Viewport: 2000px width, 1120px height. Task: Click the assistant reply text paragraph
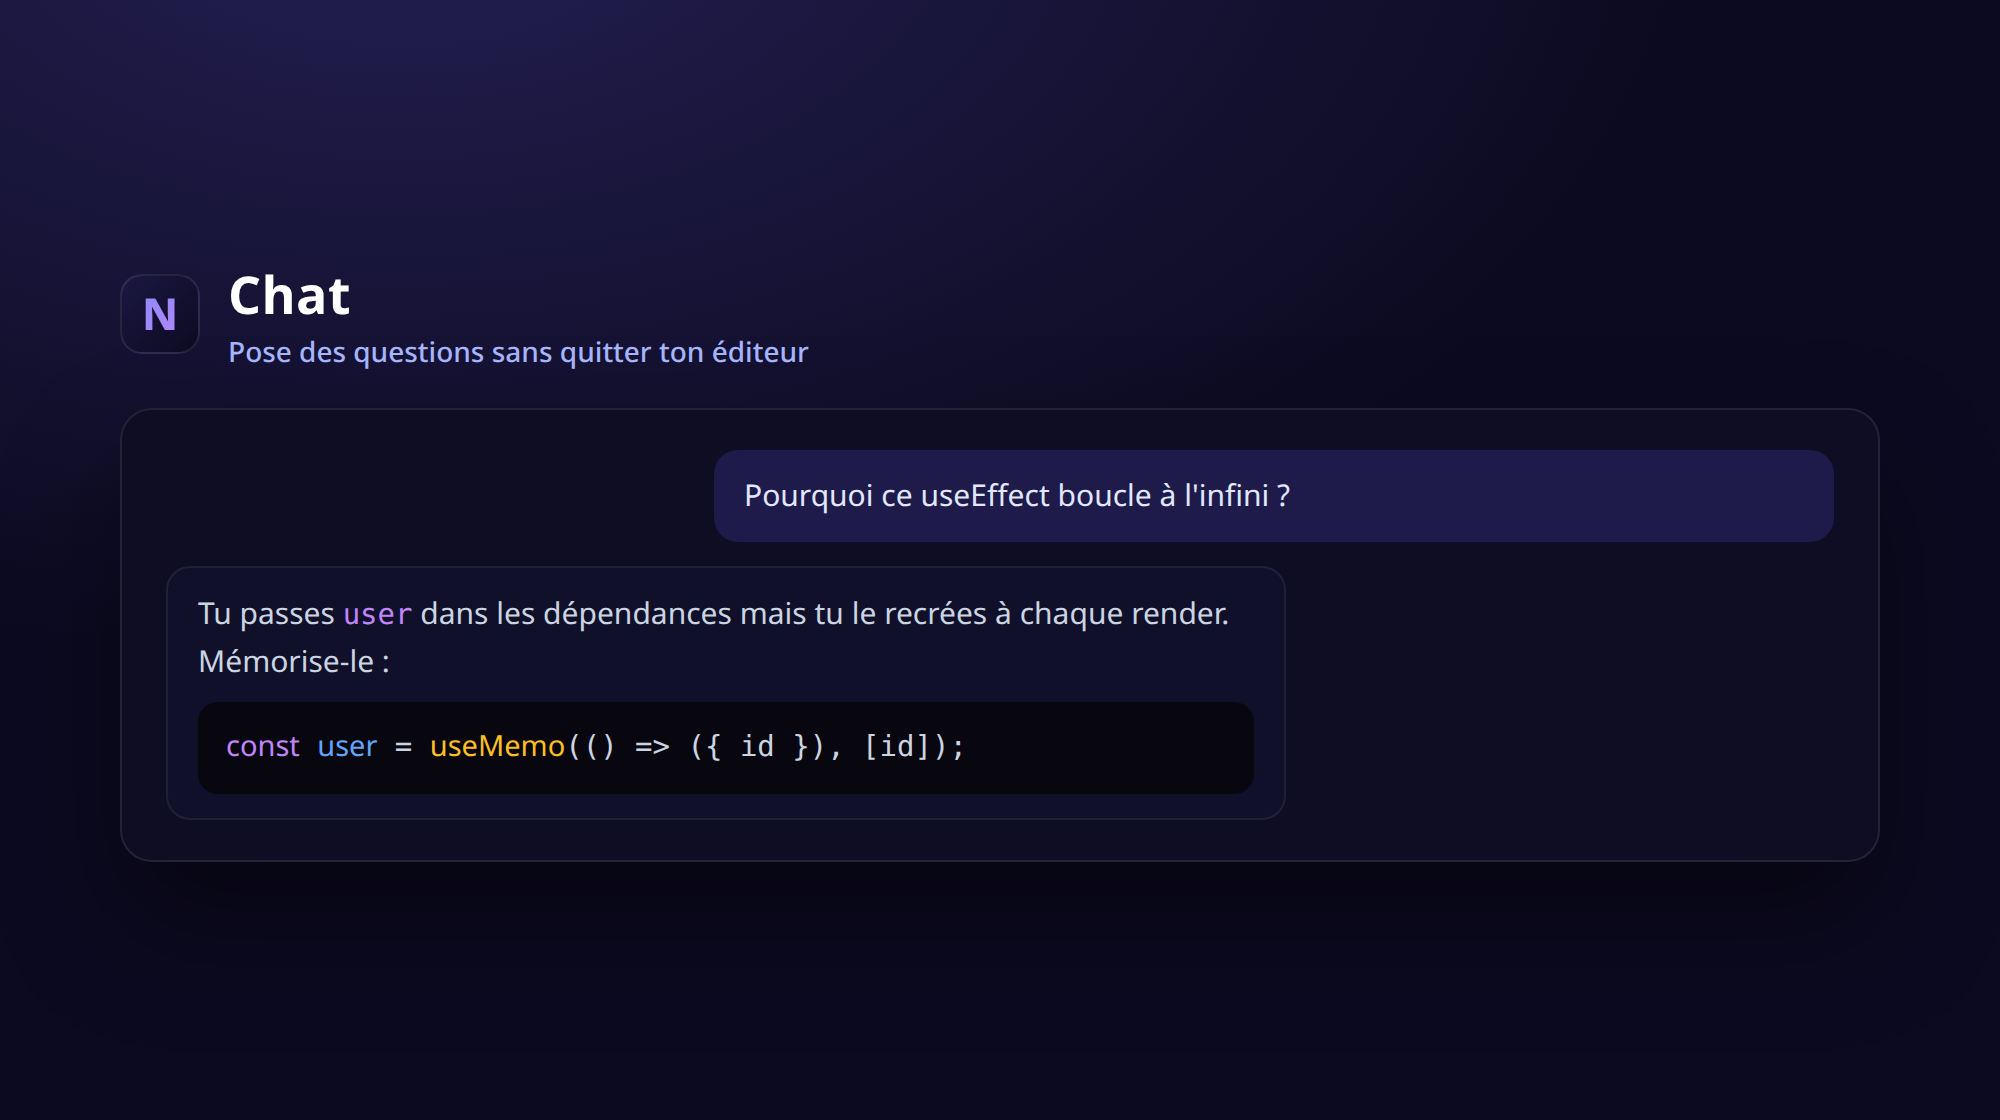[713, 637]
